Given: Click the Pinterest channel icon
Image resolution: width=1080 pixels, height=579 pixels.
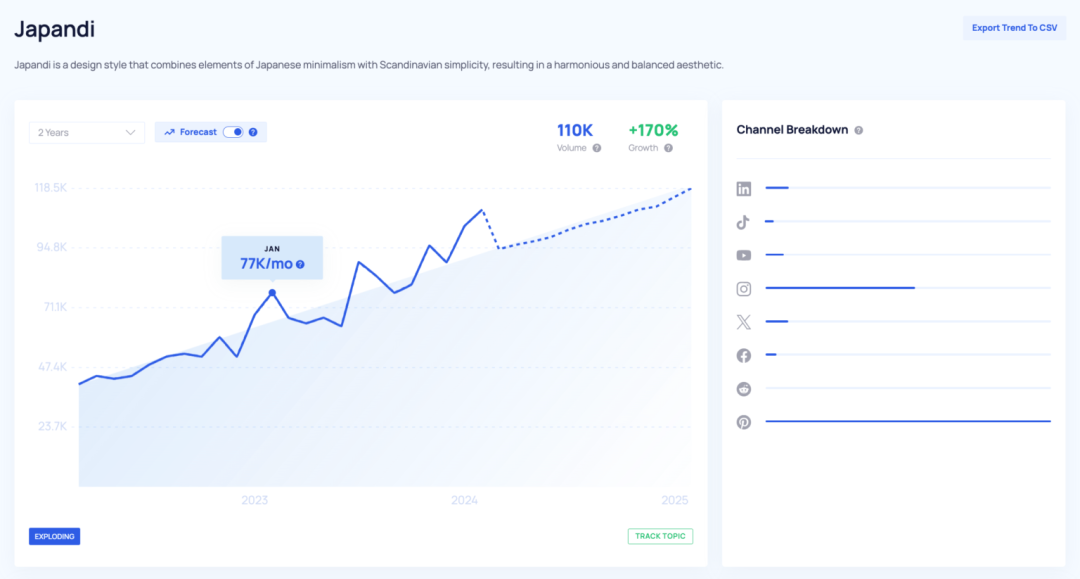Looking at the screenshot, I should click(744, 422).
